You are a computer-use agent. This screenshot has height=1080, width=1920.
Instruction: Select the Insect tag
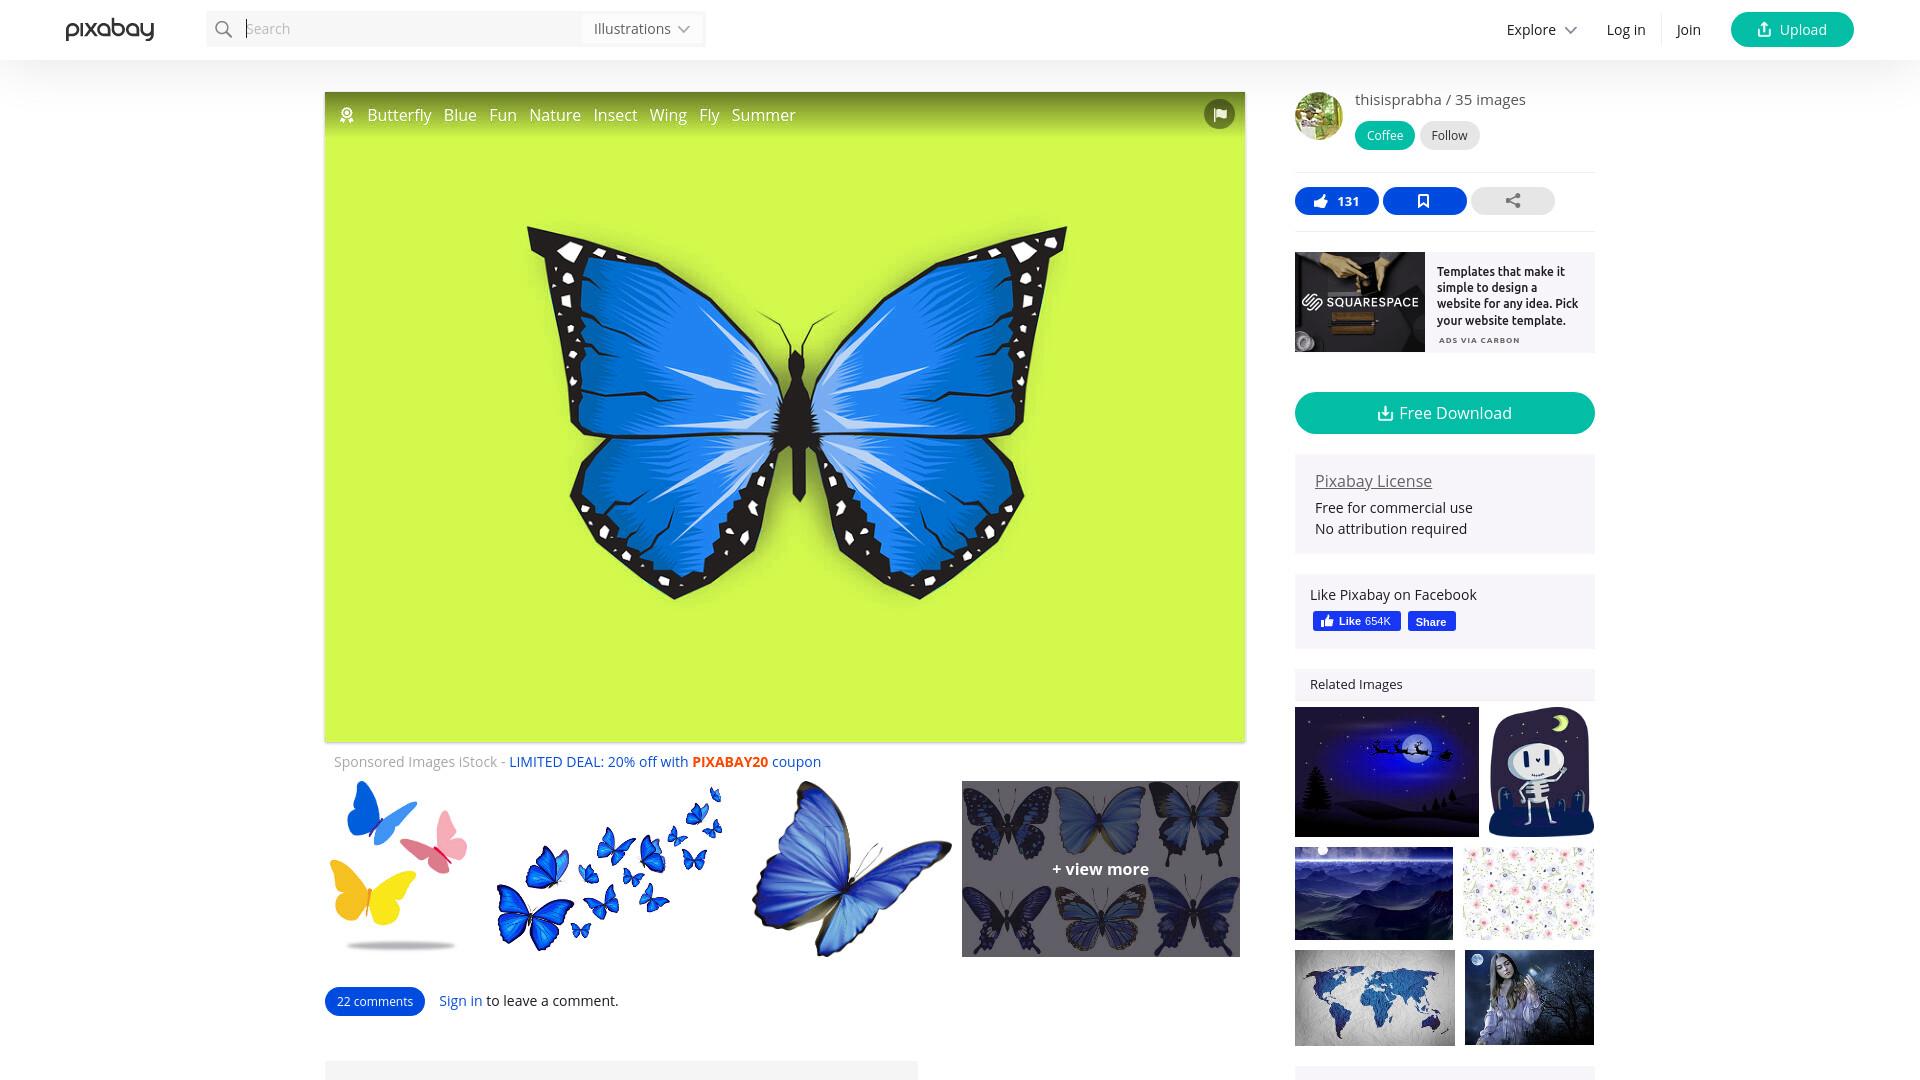(615, 115)
